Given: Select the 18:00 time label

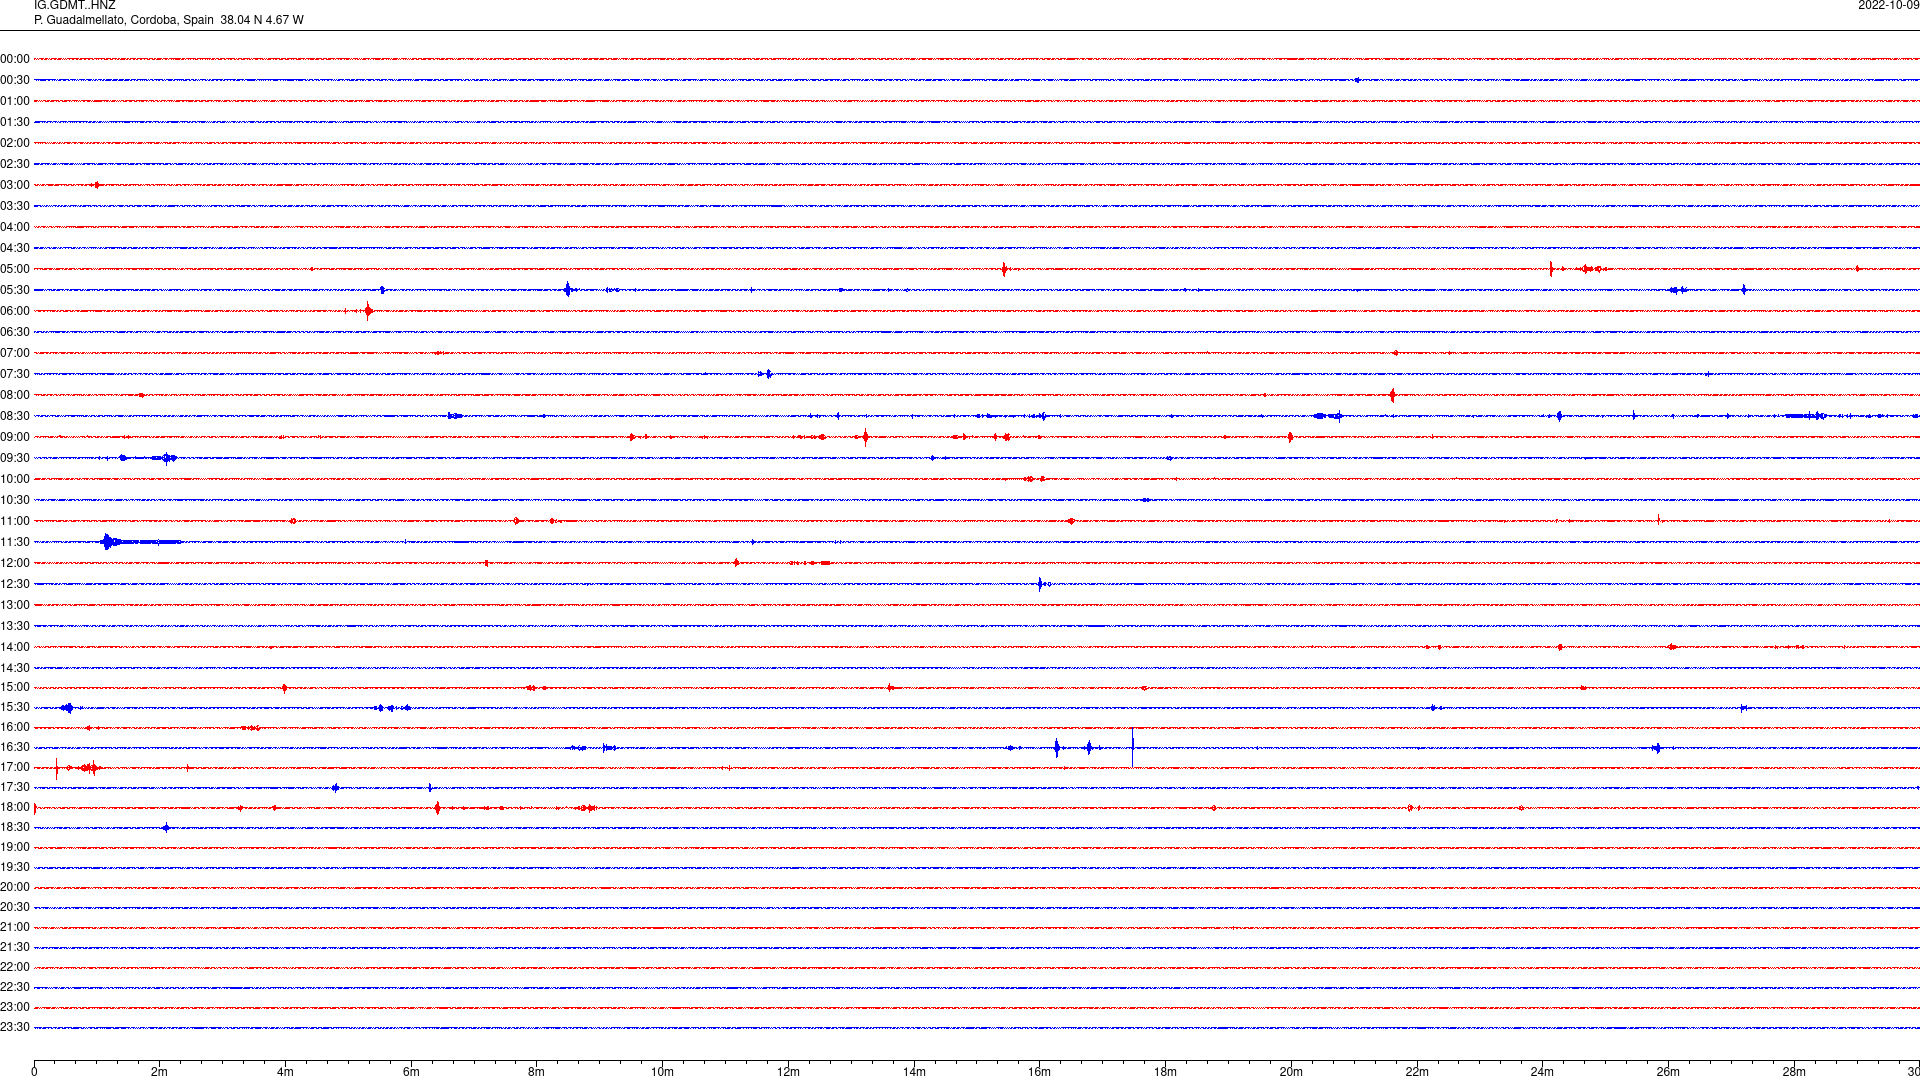Looking at the screenshot, I should (x=15, y=807).
